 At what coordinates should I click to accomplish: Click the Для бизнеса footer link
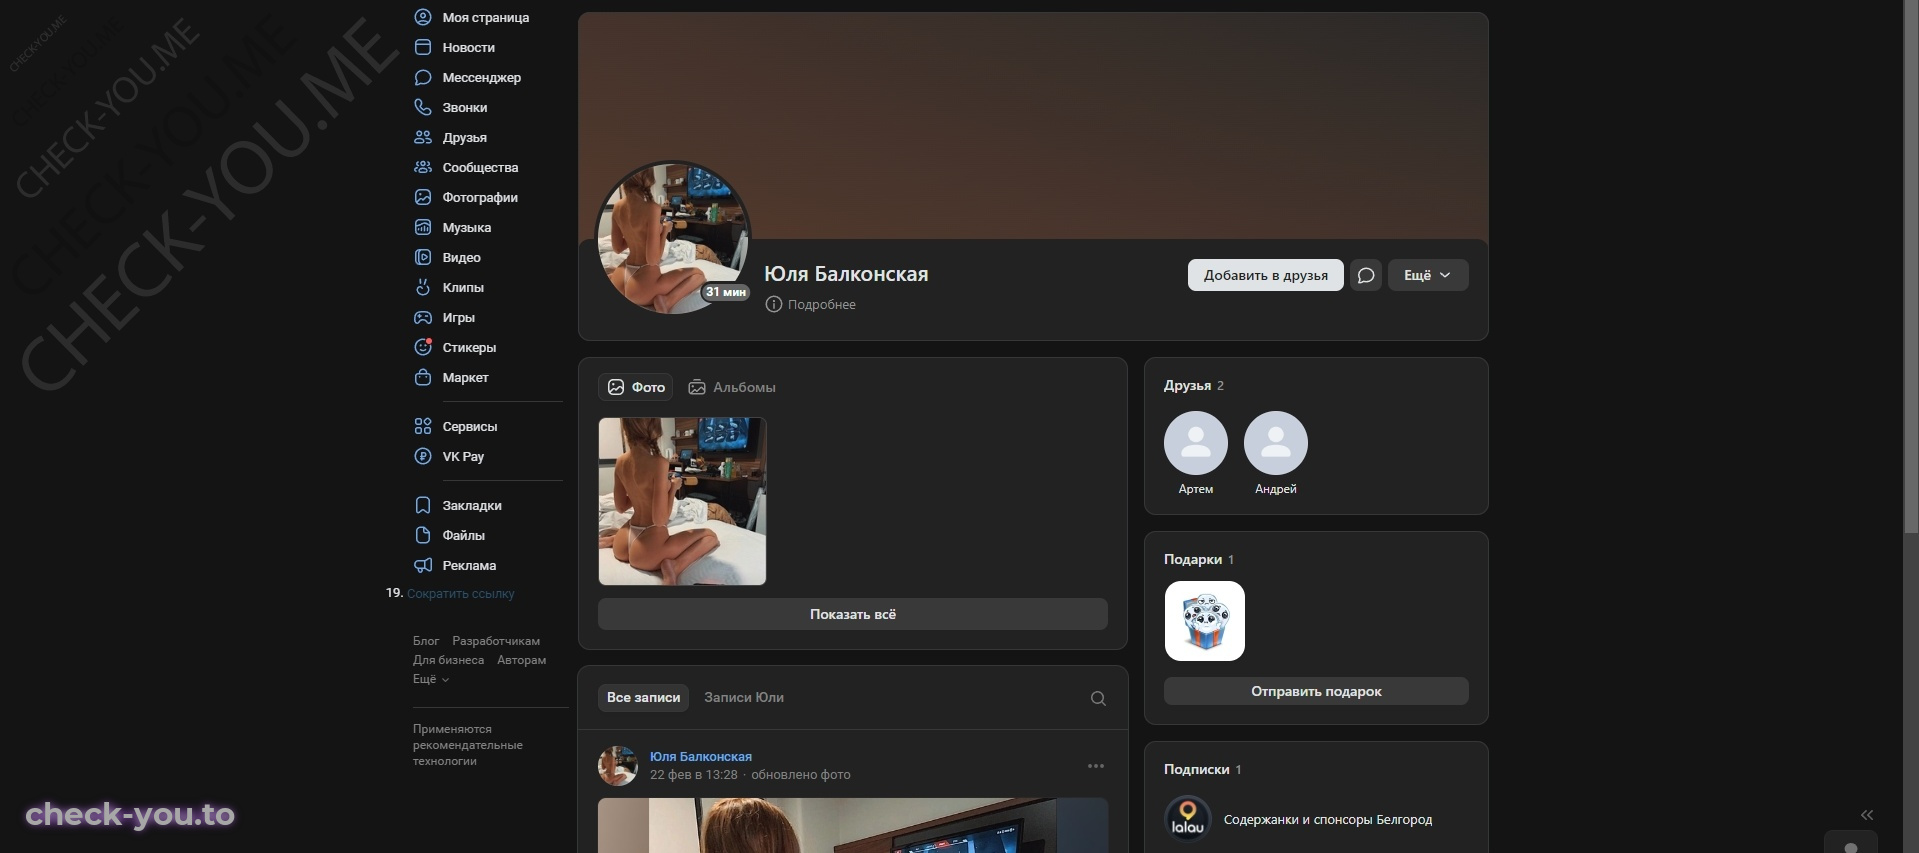[448, 660]
